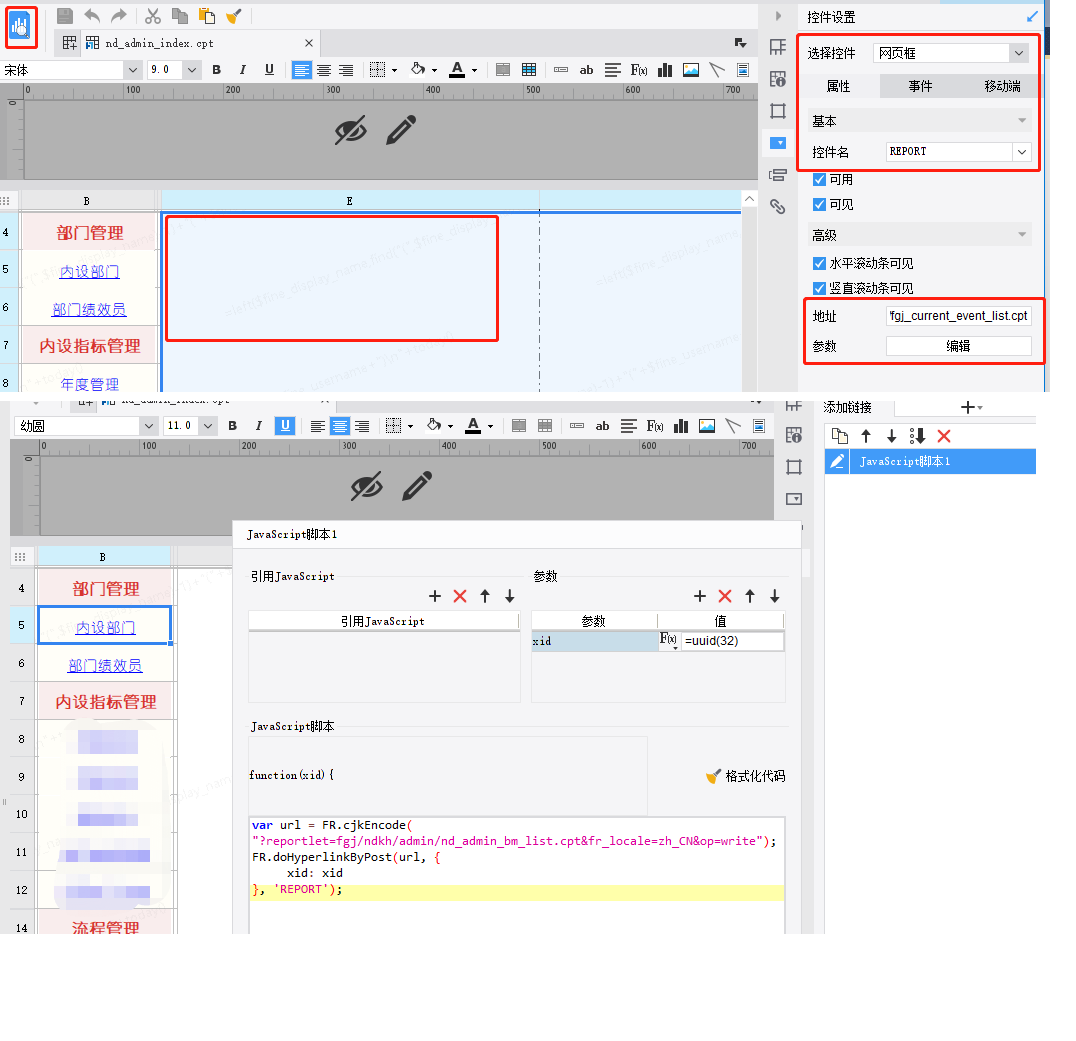Add a row to the 引用JavaScript list
Screen dimensions: 1076x1041
tap(435, 596)
